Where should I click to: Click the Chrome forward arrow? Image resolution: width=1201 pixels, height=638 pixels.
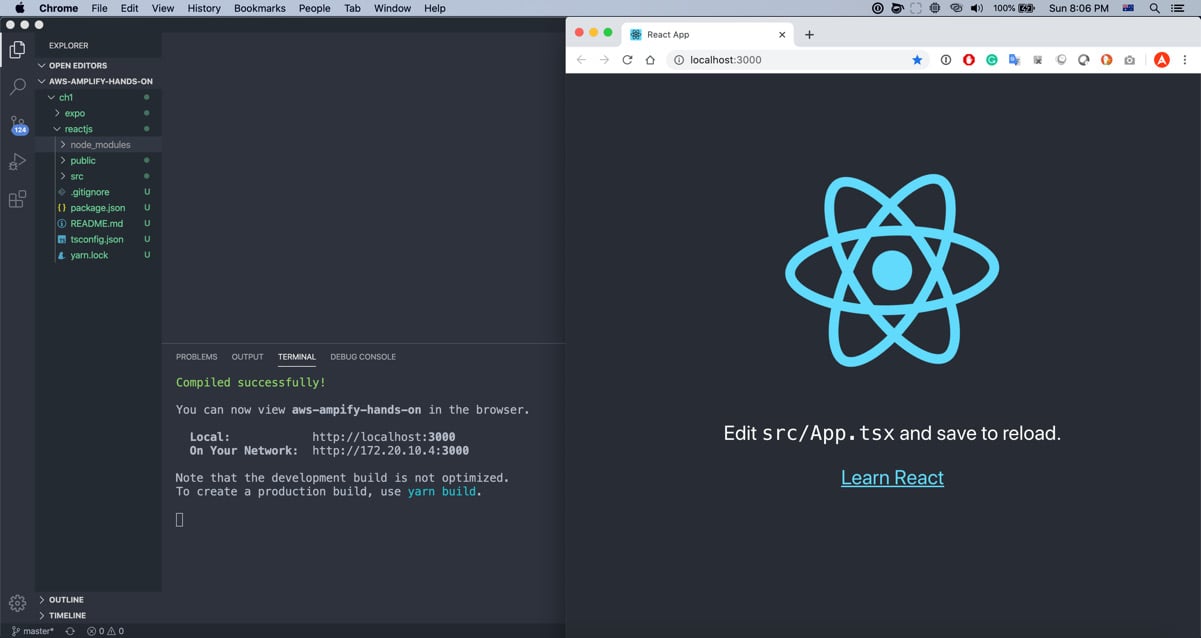[604, 60]
